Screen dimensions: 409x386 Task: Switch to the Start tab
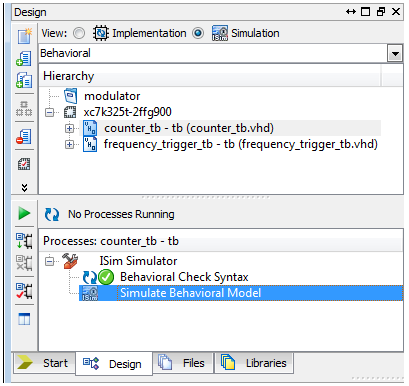pyautogui.click(x=44, y=363)
